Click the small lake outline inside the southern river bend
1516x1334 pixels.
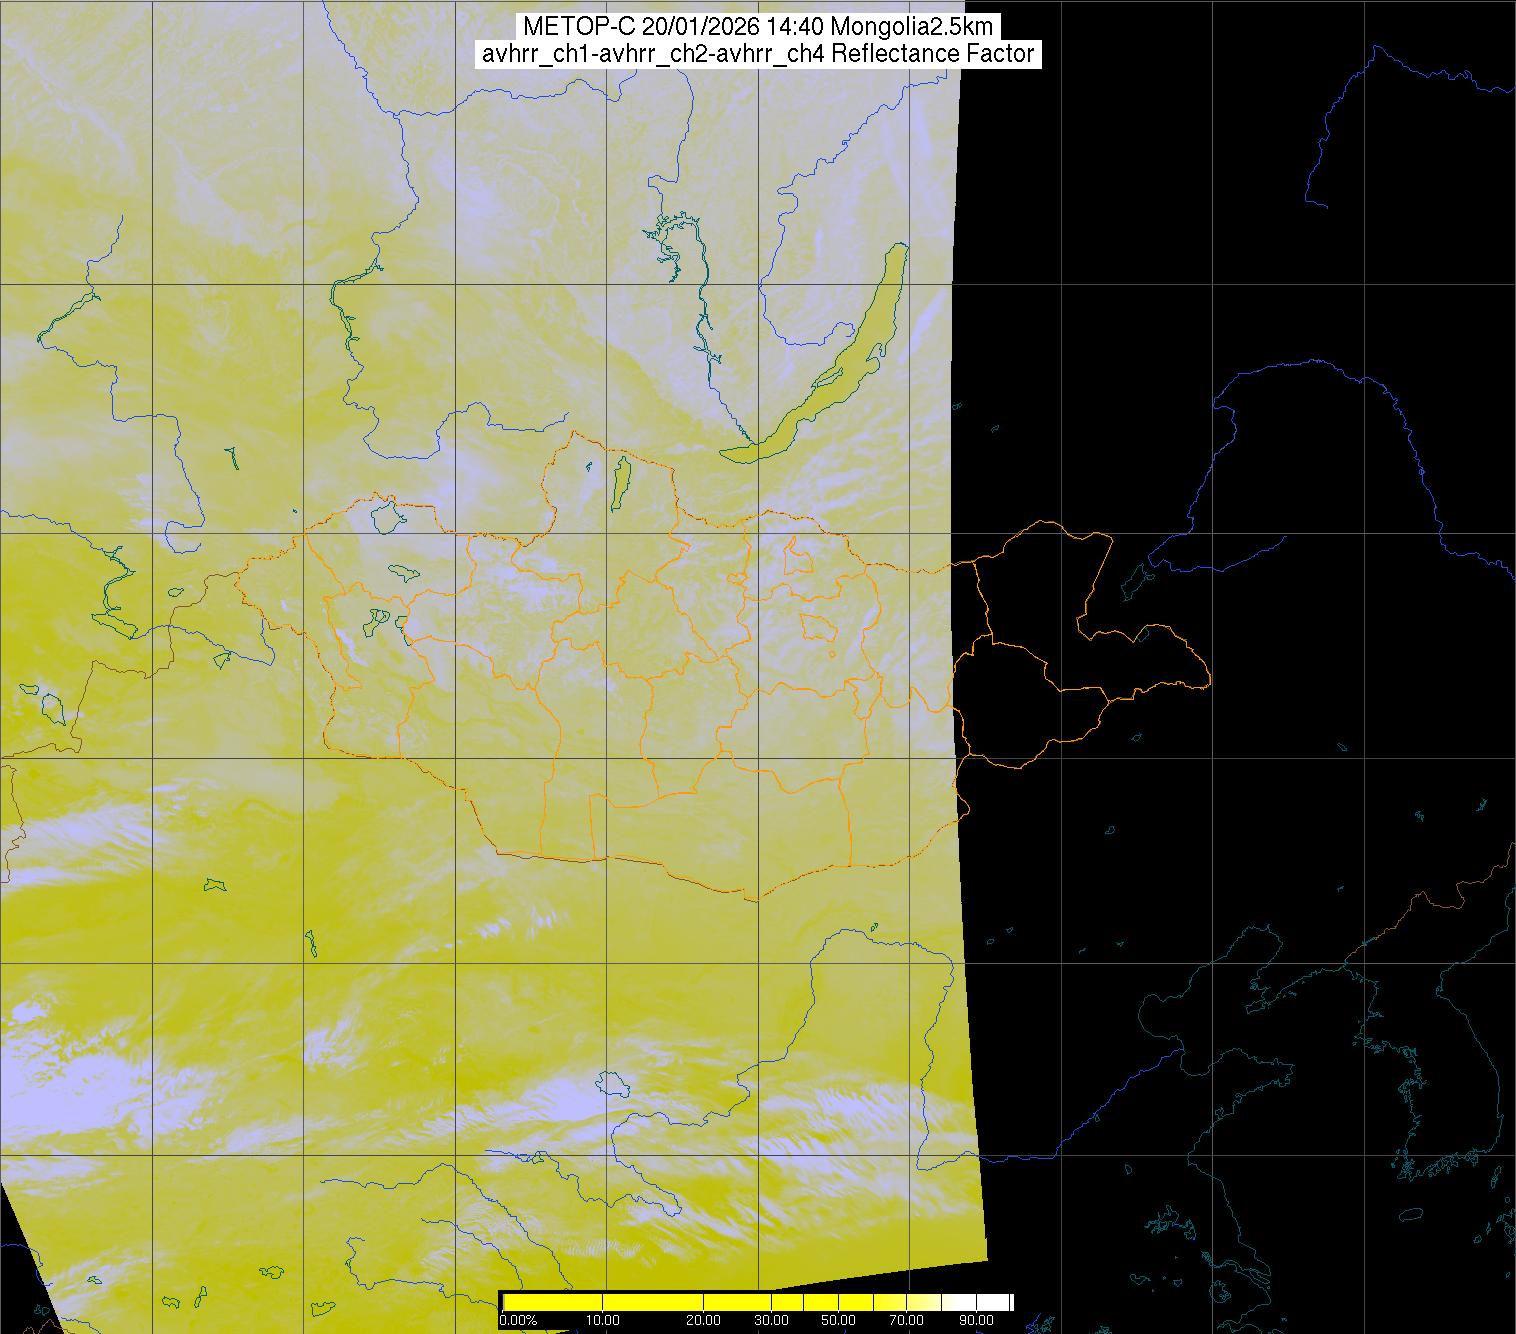click(x=610, y=1085)
